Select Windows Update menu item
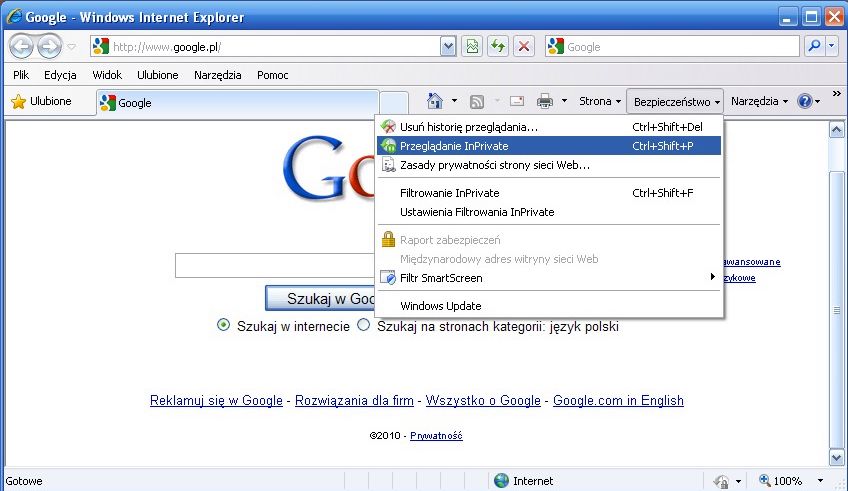Image resolution: width=848 pixels, height=491 pixels. click(549, 306)
